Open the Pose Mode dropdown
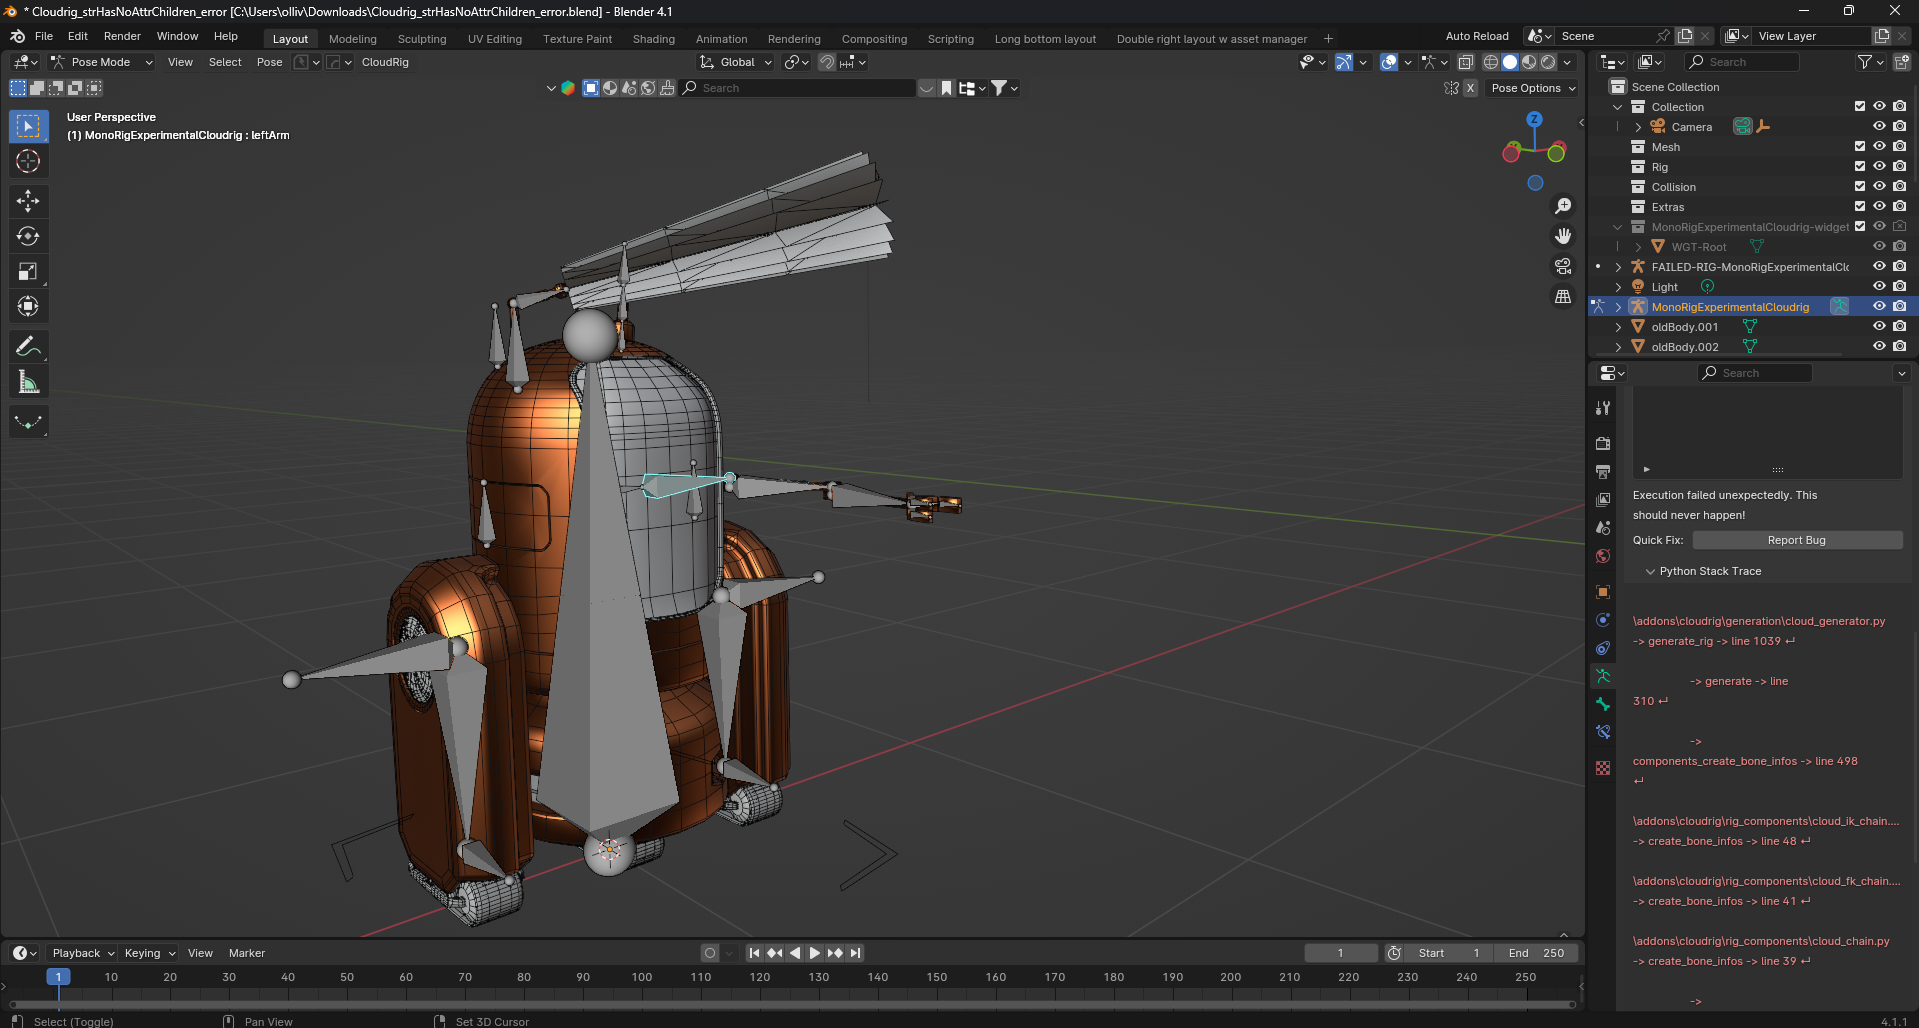The height and width of the screenshot is (1028, 1919). pos(102,62)
